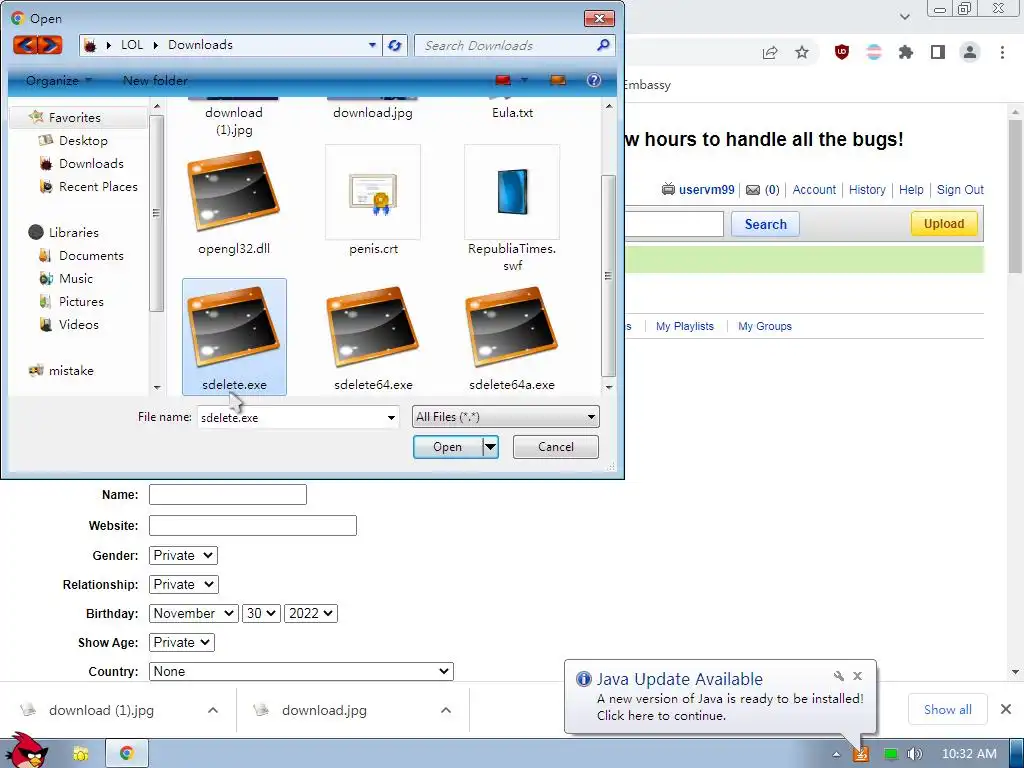The height and width of the screenshot is (768, 1024).
Task: Select the sdelete.exe file icon
Action: (234, 327)
